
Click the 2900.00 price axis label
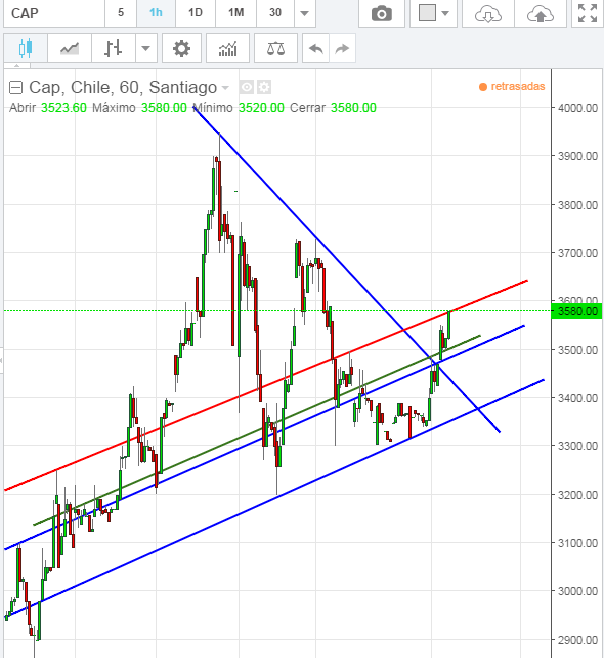[x=578, y=640]
